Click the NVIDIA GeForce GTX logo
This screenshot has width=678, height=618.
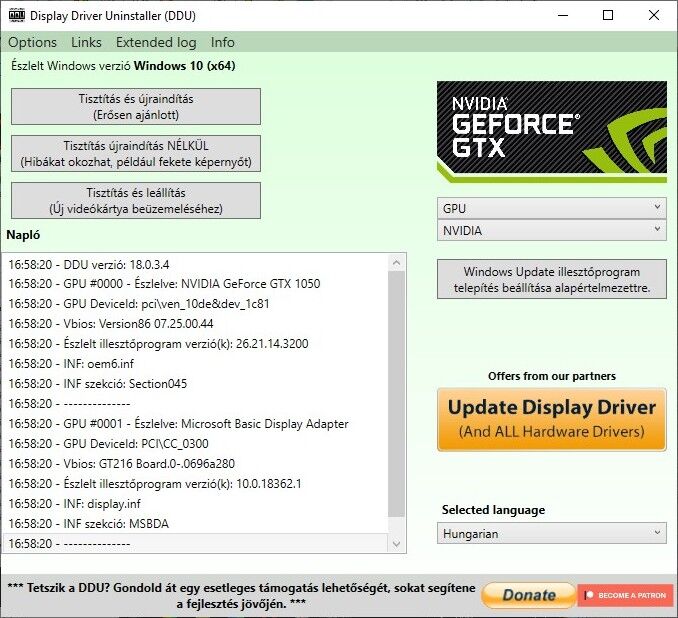point(552,132)
